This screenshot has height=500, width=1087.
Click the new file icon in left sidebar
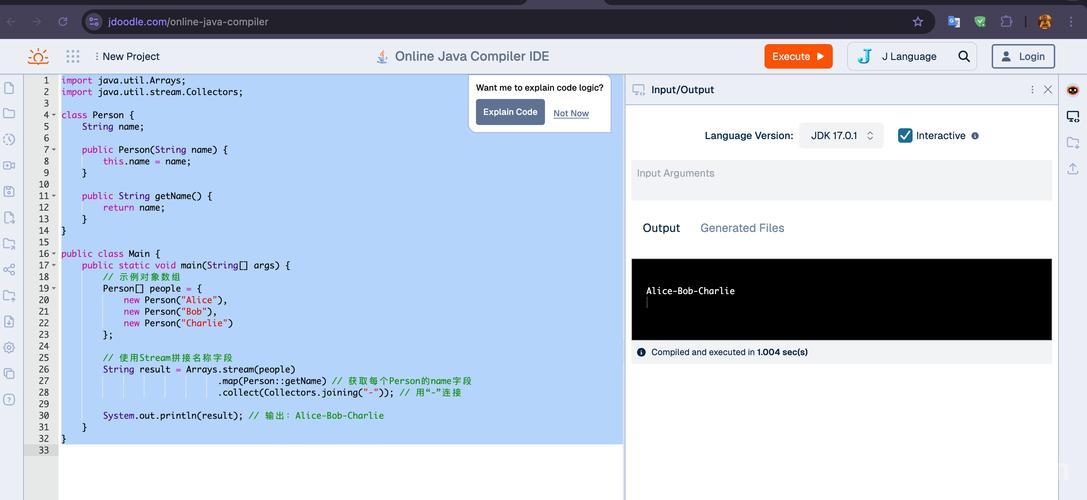coord(9,88)
